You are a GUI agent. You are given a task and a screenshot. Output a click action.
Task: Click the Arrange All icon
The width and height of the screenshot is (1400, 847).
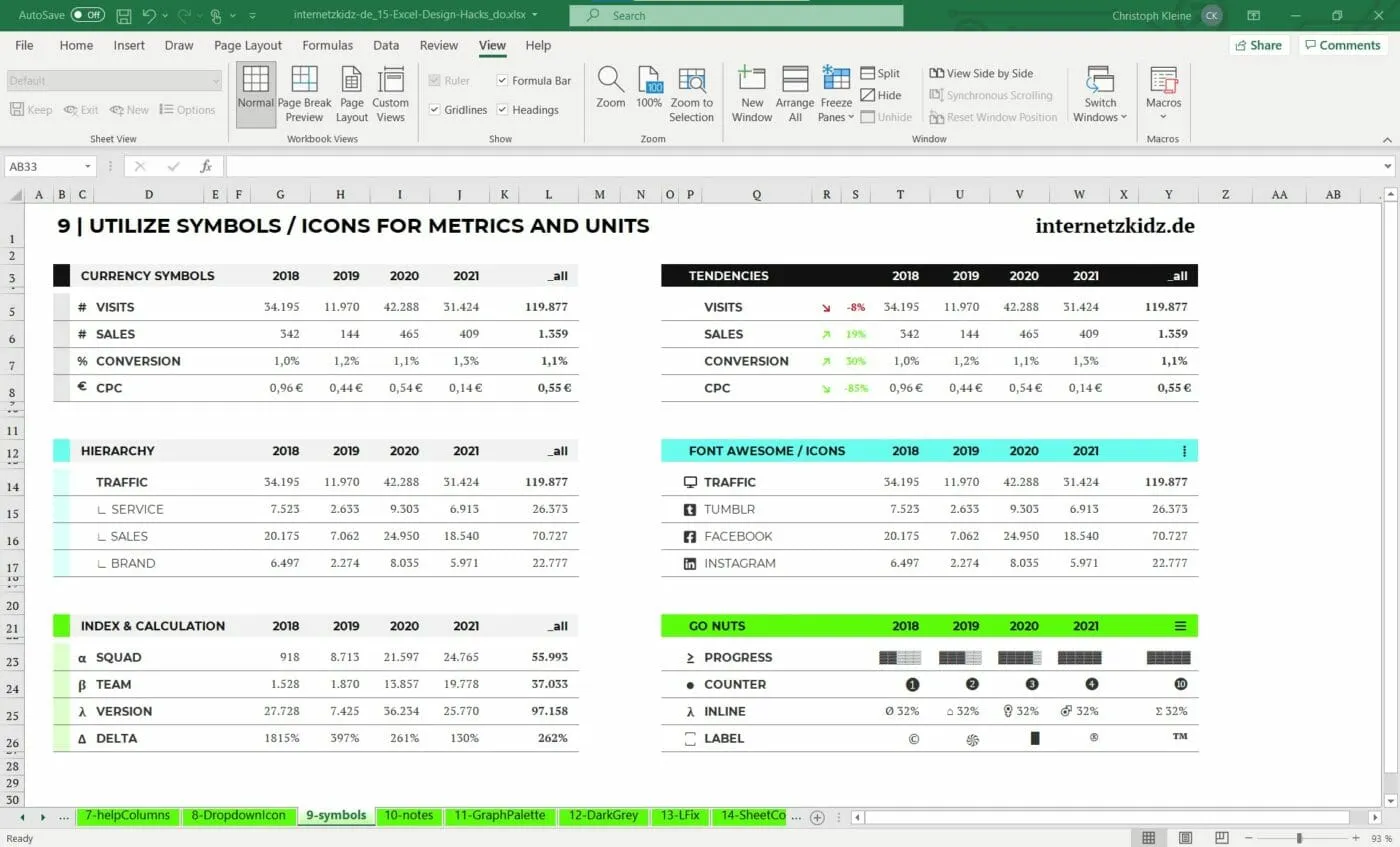(x=794, y=92)
